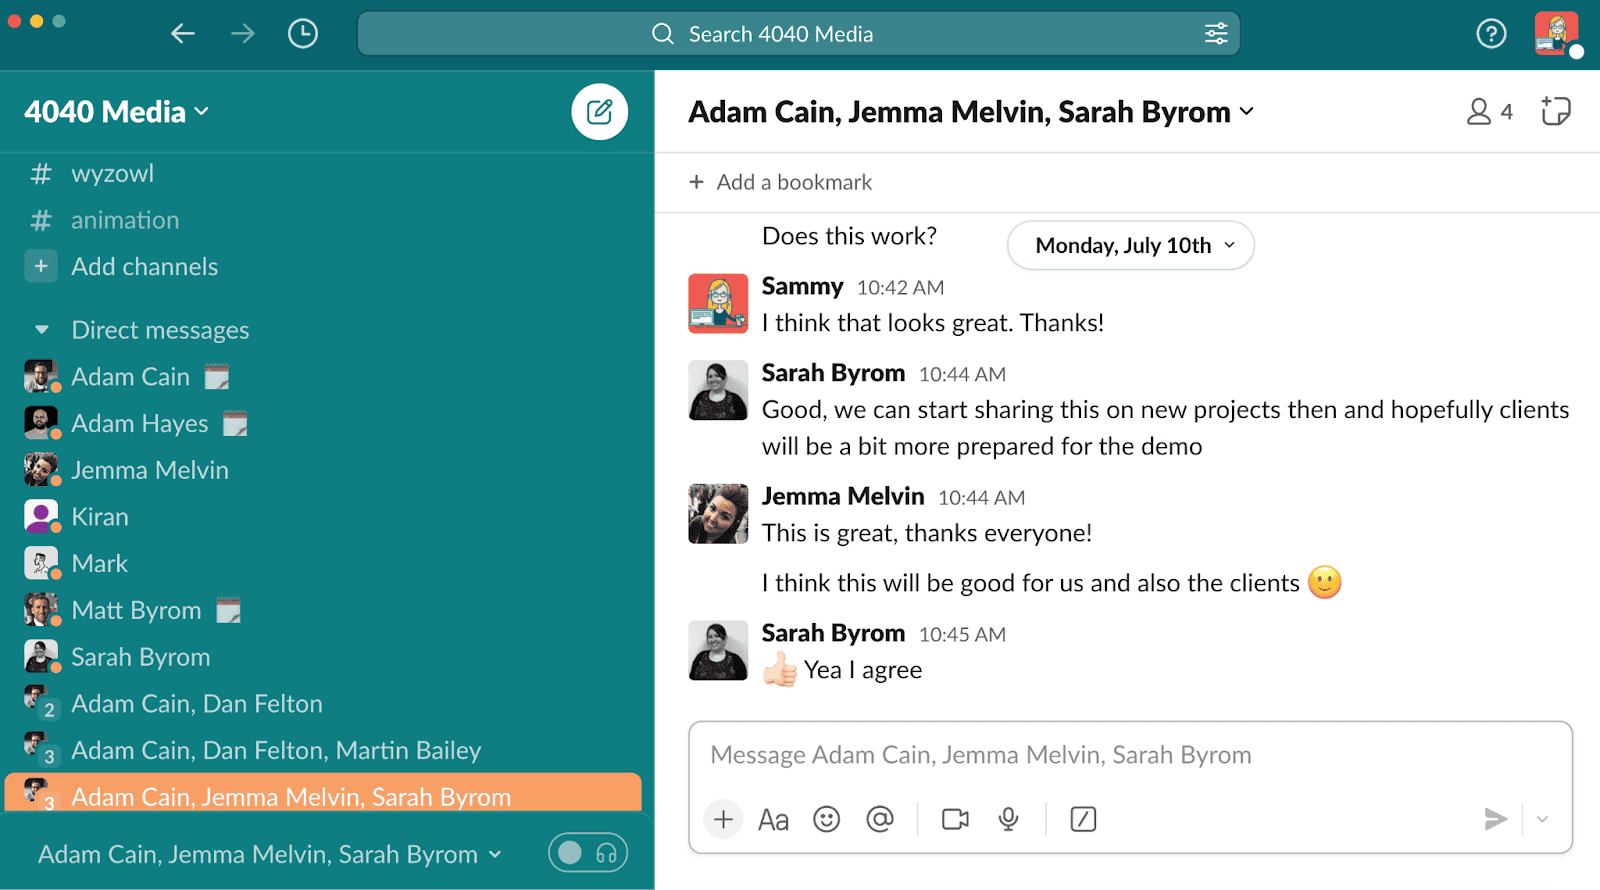Open the emoji picker in composer

[x=826, y=820]
